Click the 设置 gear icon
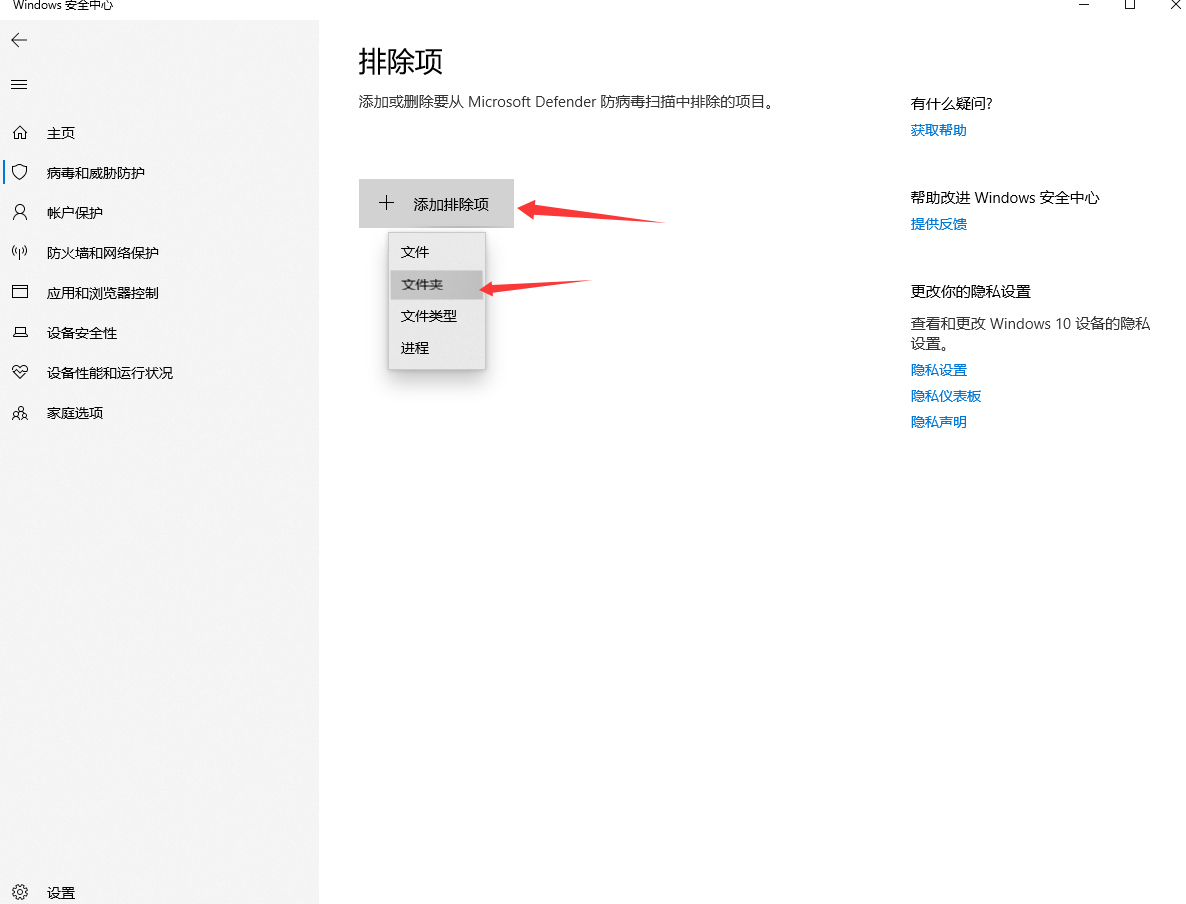Screen dimensions: 1186x904 pyautogui.click(x=21, y=892)
